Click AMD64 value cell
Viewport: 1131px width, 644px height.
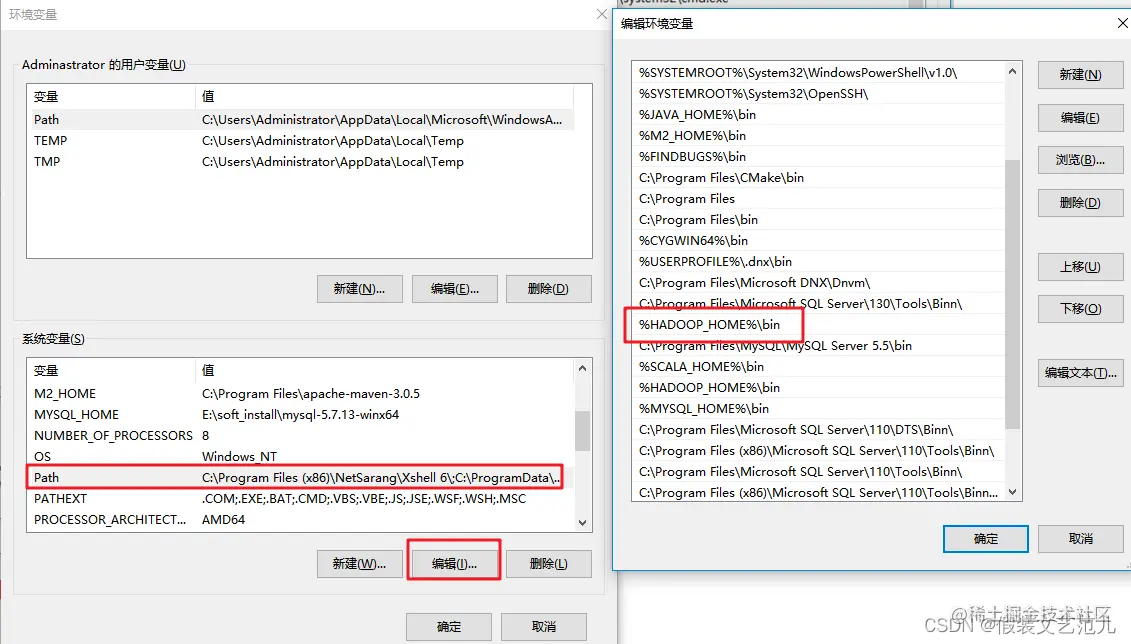click(224, 519)
